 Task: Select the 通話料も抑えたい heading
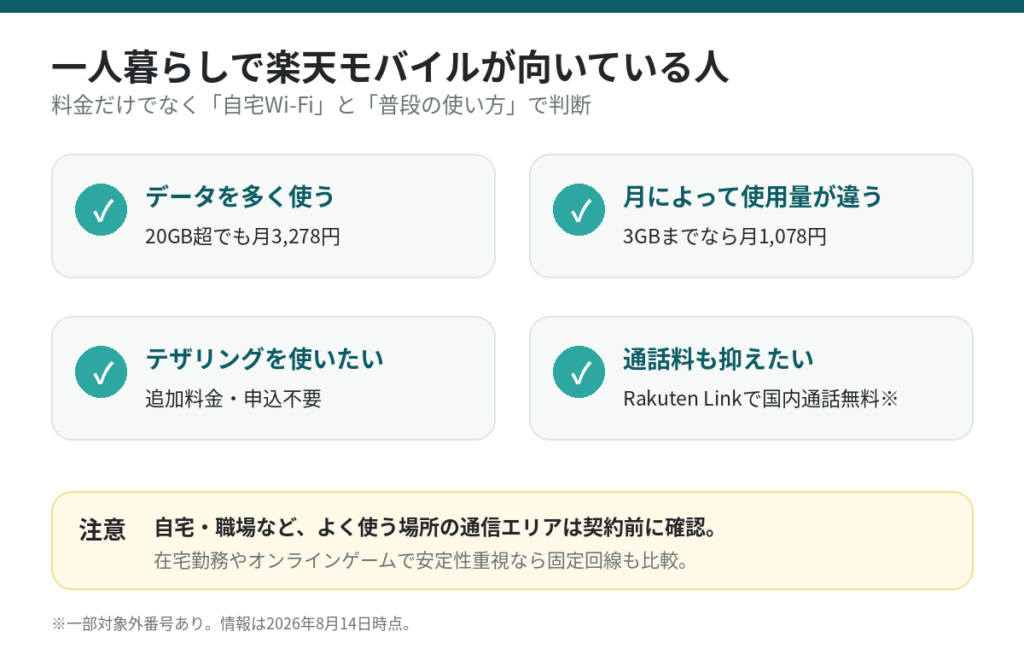[718, 359]
